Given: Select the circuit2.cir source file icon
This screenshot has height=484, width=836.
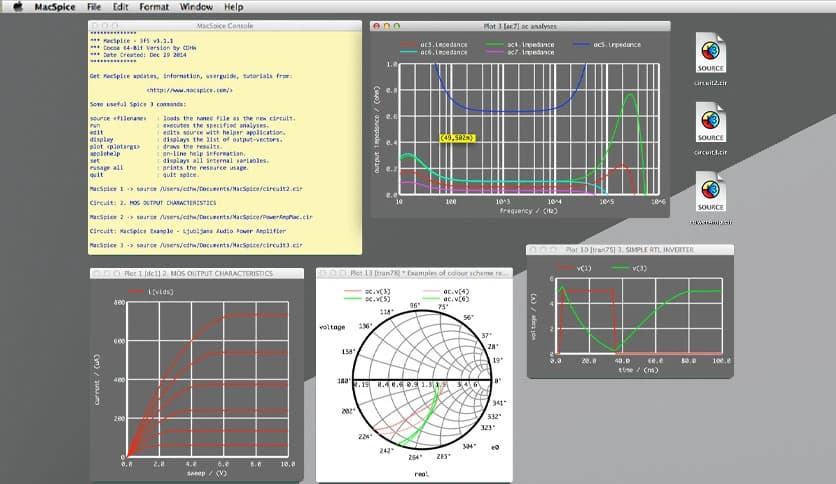Looking at the screenshot, I should 709,53.
